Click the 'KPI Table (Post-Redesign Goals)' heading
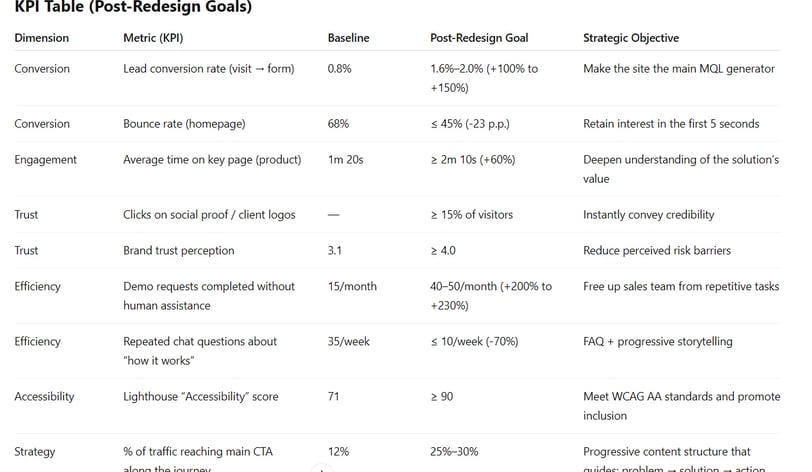The height and width of the screenshot is (472, 812). (x=133, y=7)
